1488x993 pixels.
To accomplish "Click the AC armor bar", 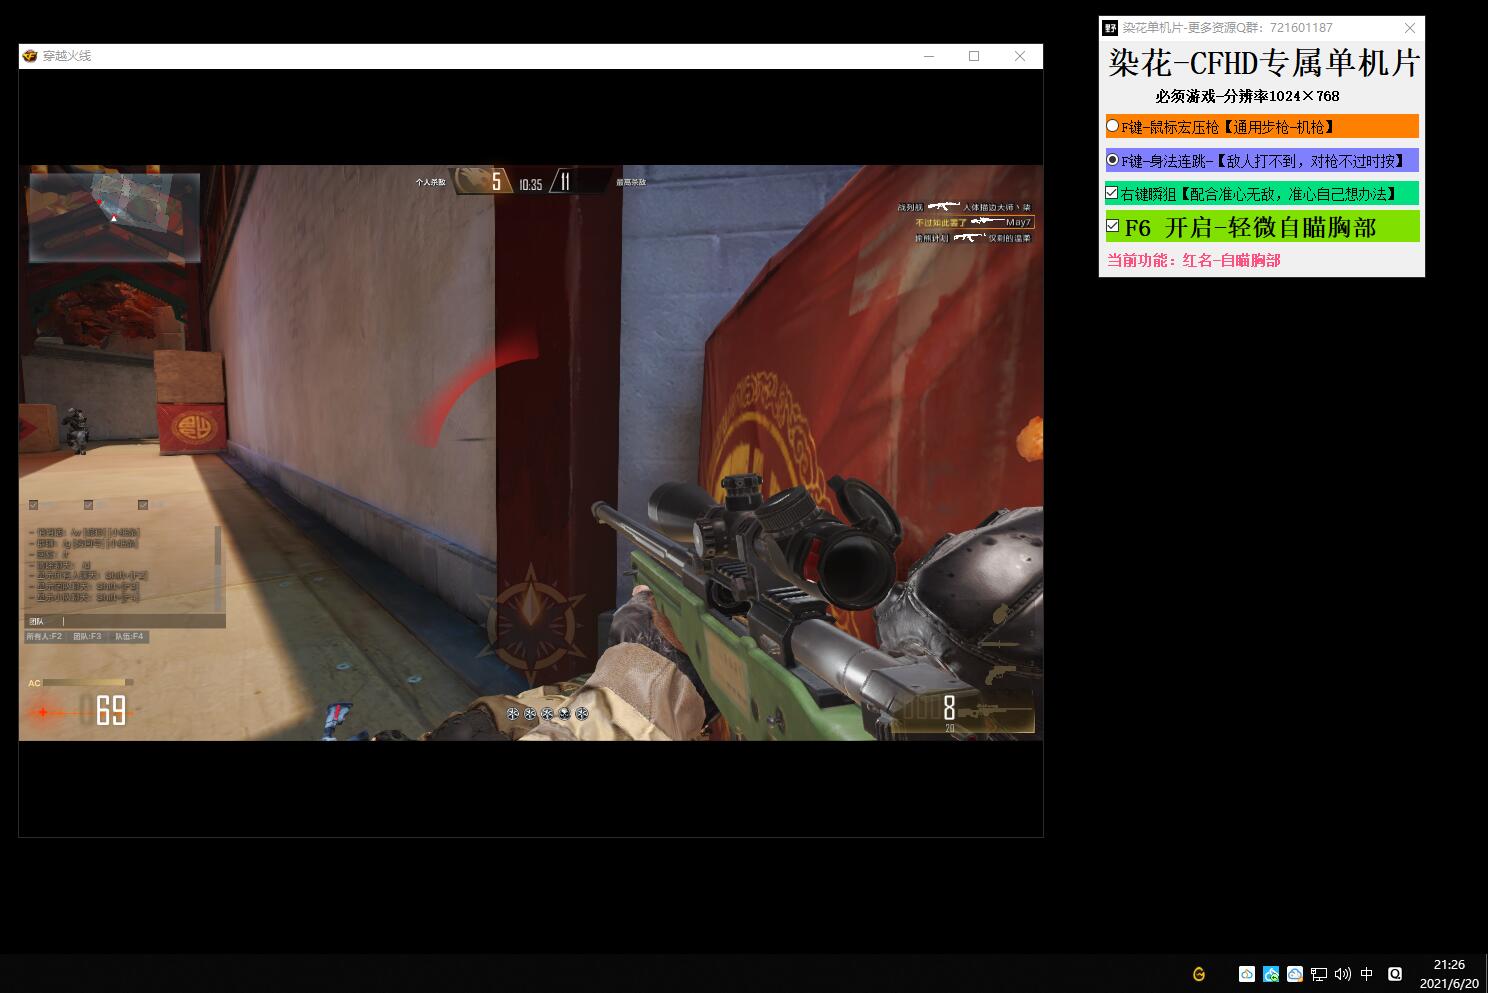I will click(86, 683).
